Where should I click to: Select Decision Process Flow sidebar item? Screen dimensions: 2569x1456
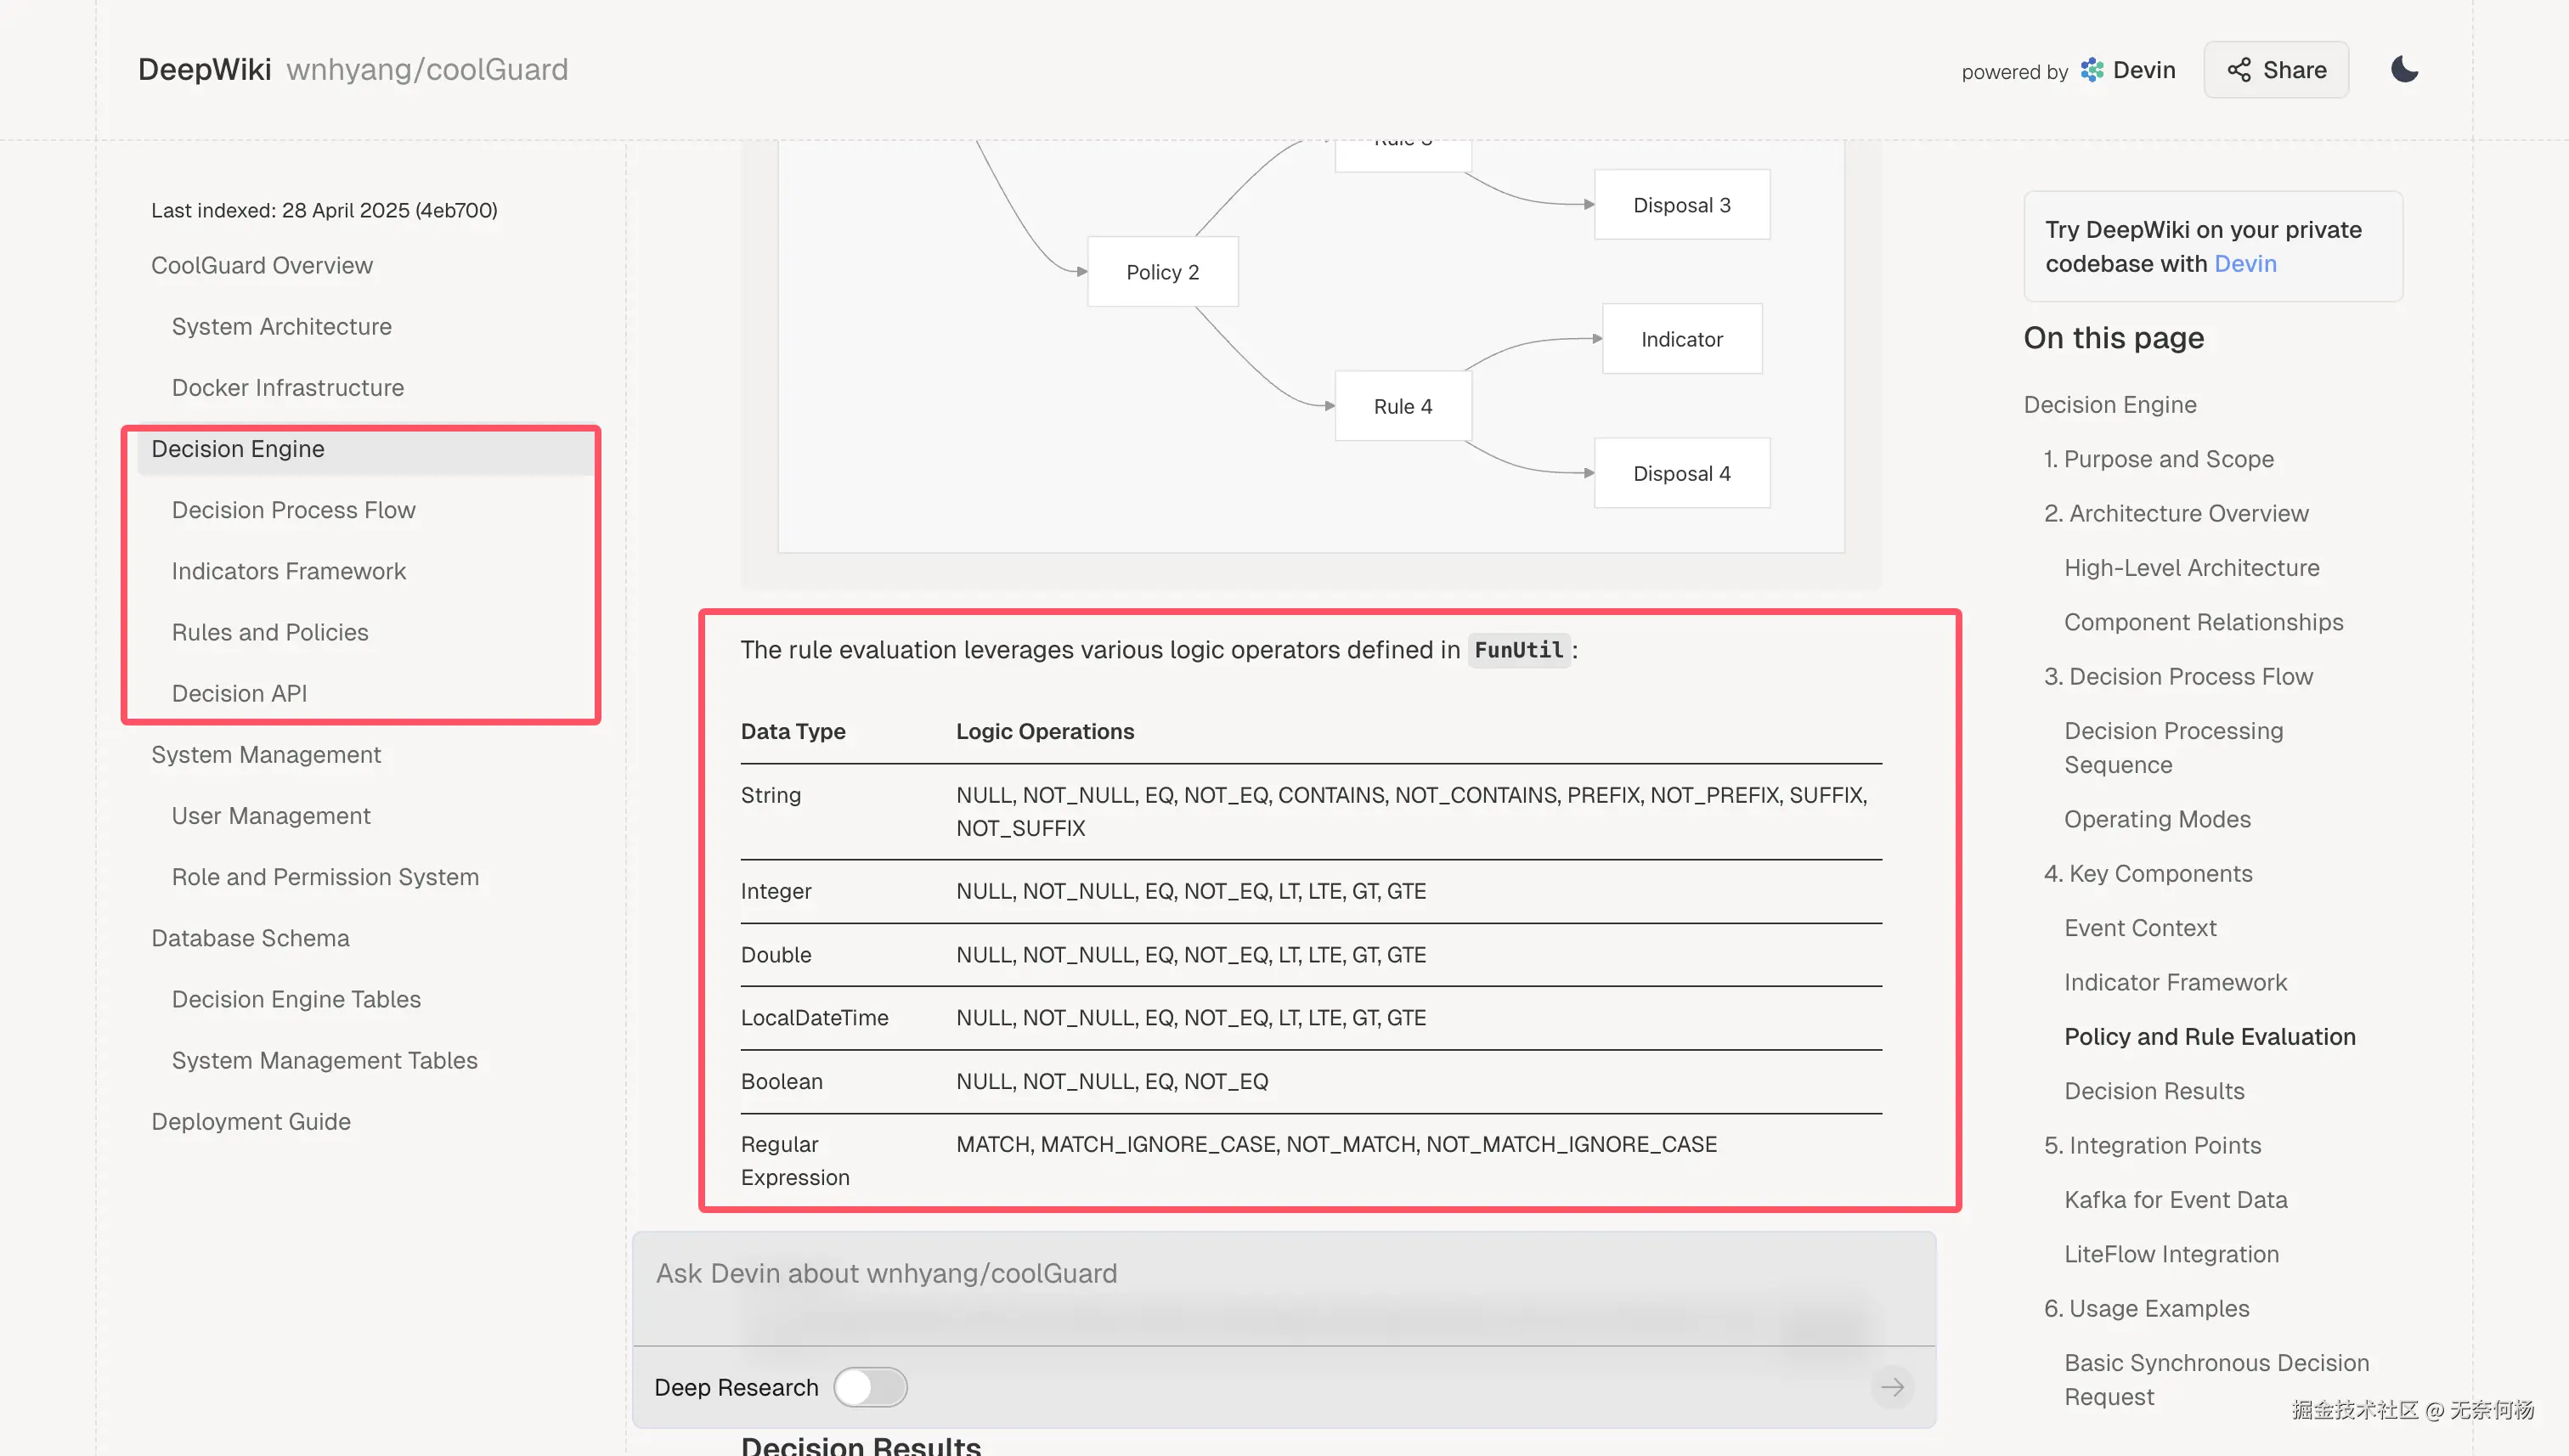click(x=293, y=510)
